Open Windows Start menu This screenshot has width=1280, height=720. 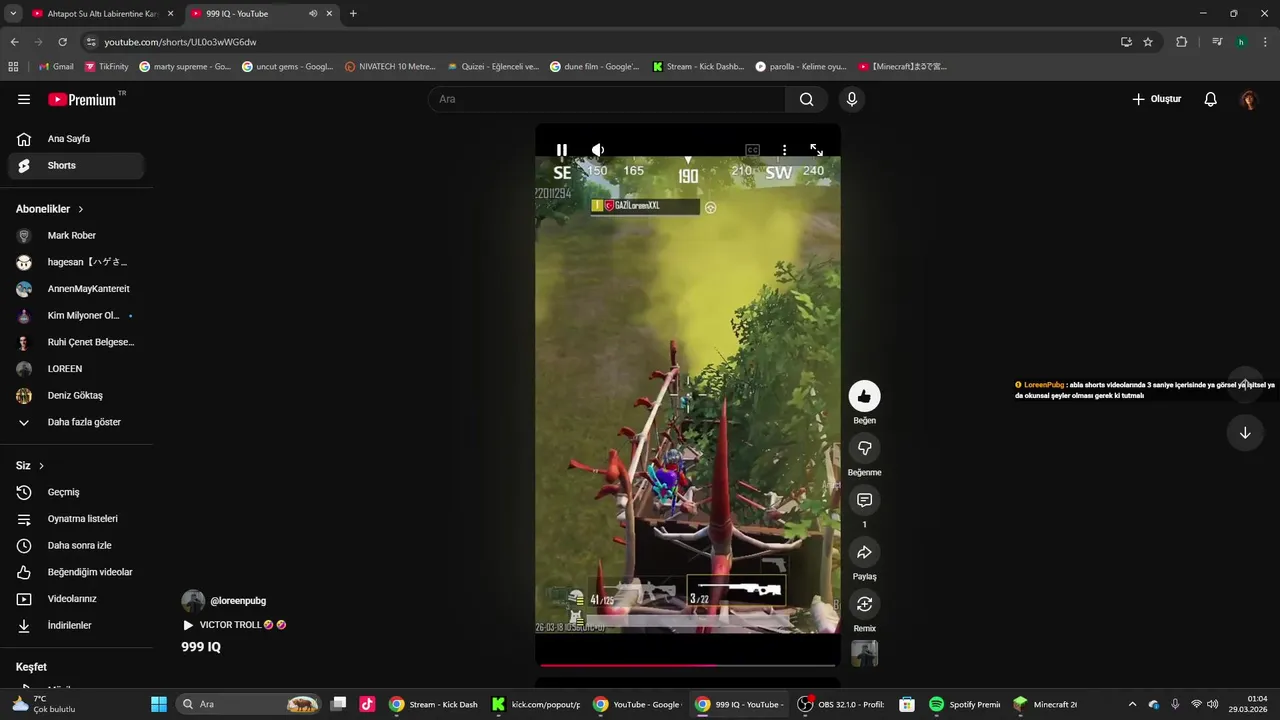click(159, 704)
